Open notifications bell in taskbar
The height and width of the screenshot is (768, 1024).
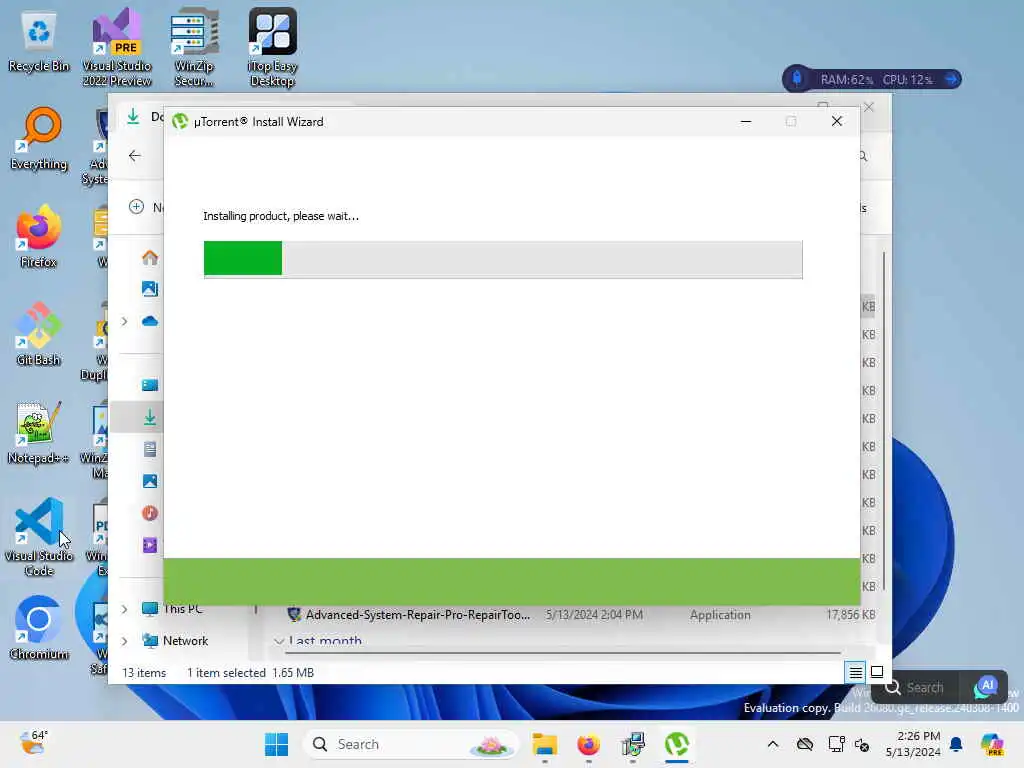click(x=956, y=744)
